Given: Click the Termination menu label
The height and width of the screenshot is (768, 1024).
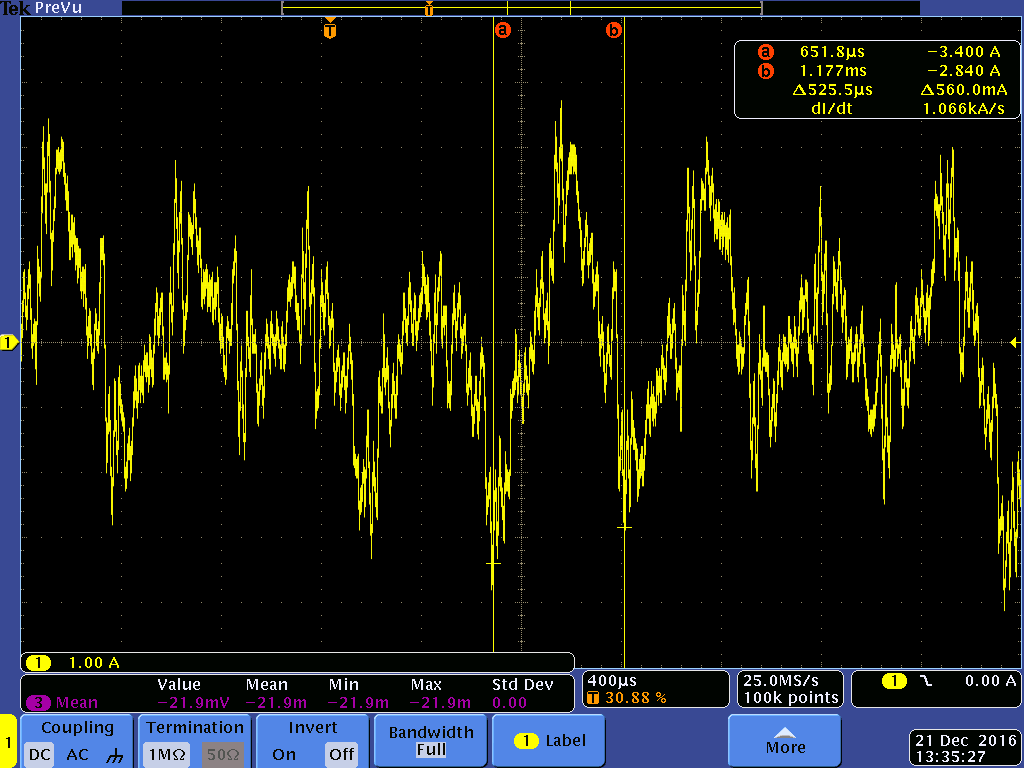Looking at the screenshot, I should [195, 728].
